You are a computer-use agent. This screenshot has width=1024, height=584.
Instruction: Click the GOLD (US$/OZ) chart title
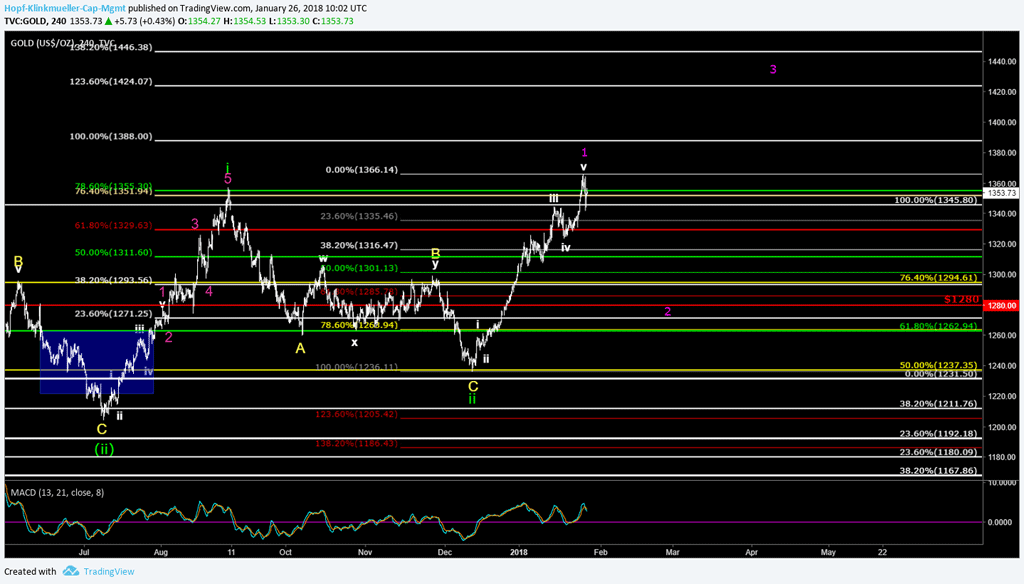coord(46,44)
